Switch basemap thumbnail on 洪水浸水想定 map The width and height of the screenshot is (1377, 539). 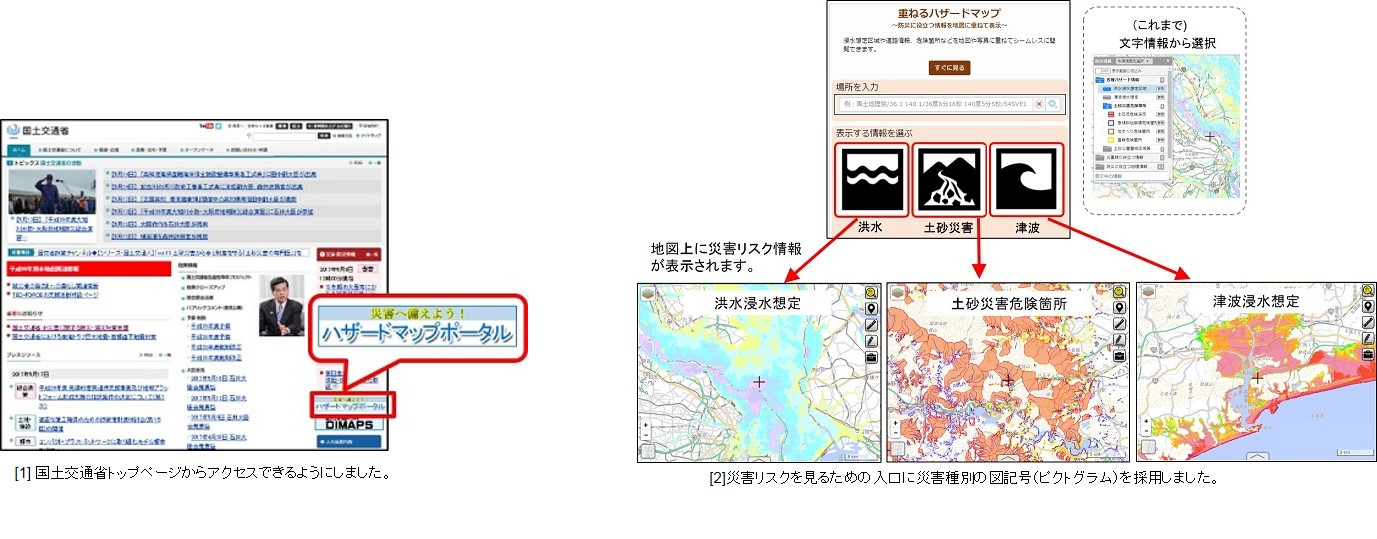[x=648, y=451]
